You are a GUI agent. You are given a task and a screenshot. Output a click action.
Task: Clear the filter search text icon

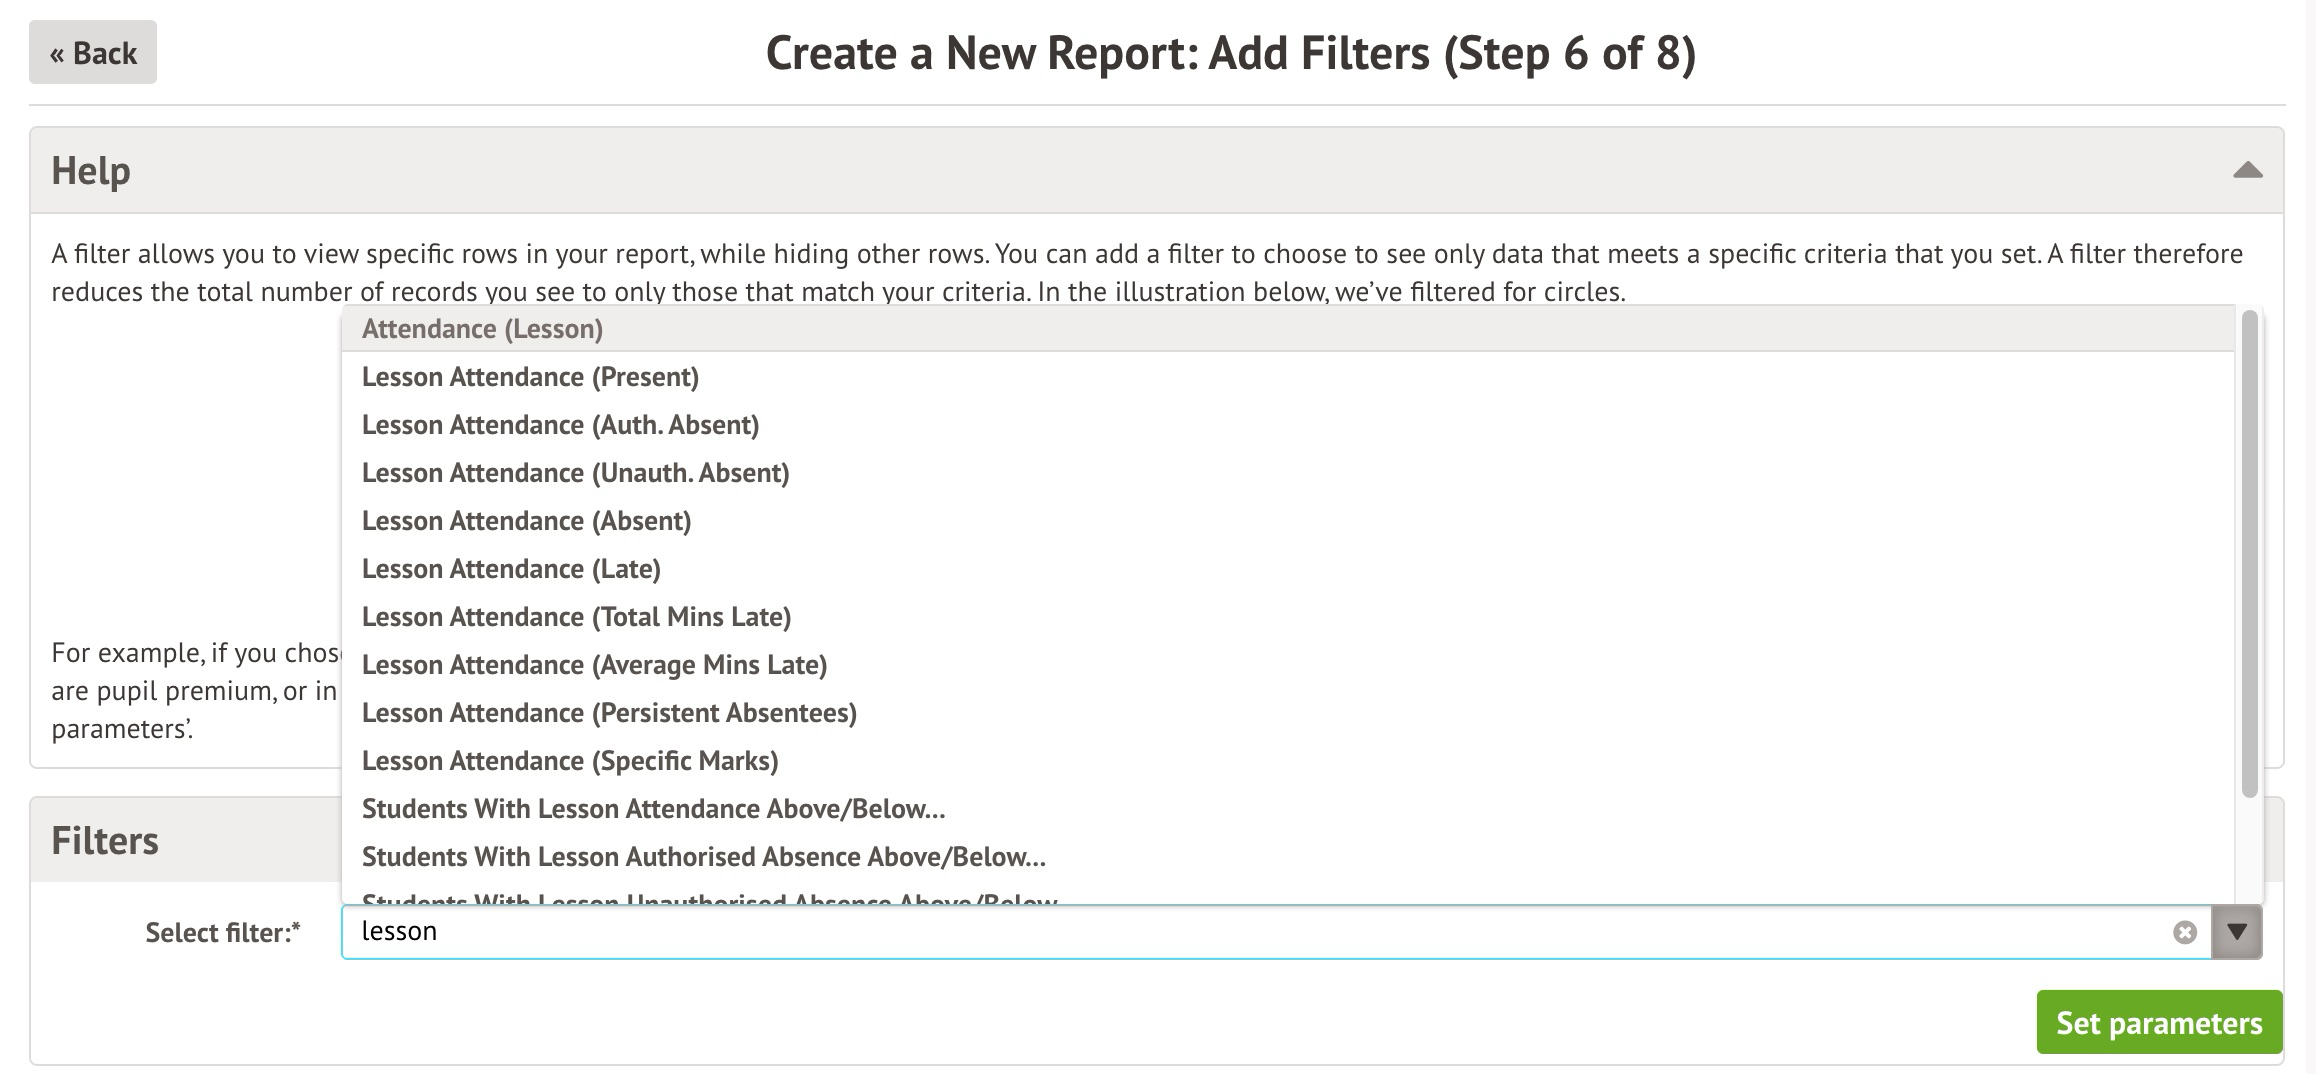click(2184, 932)
